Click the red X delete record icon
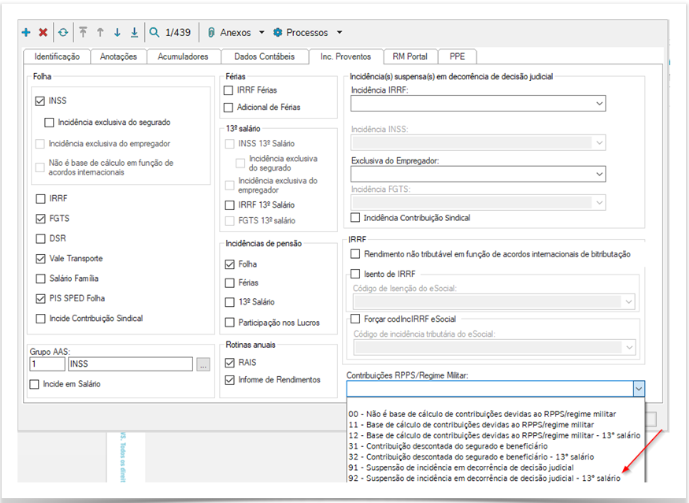 tap(43, 33)
